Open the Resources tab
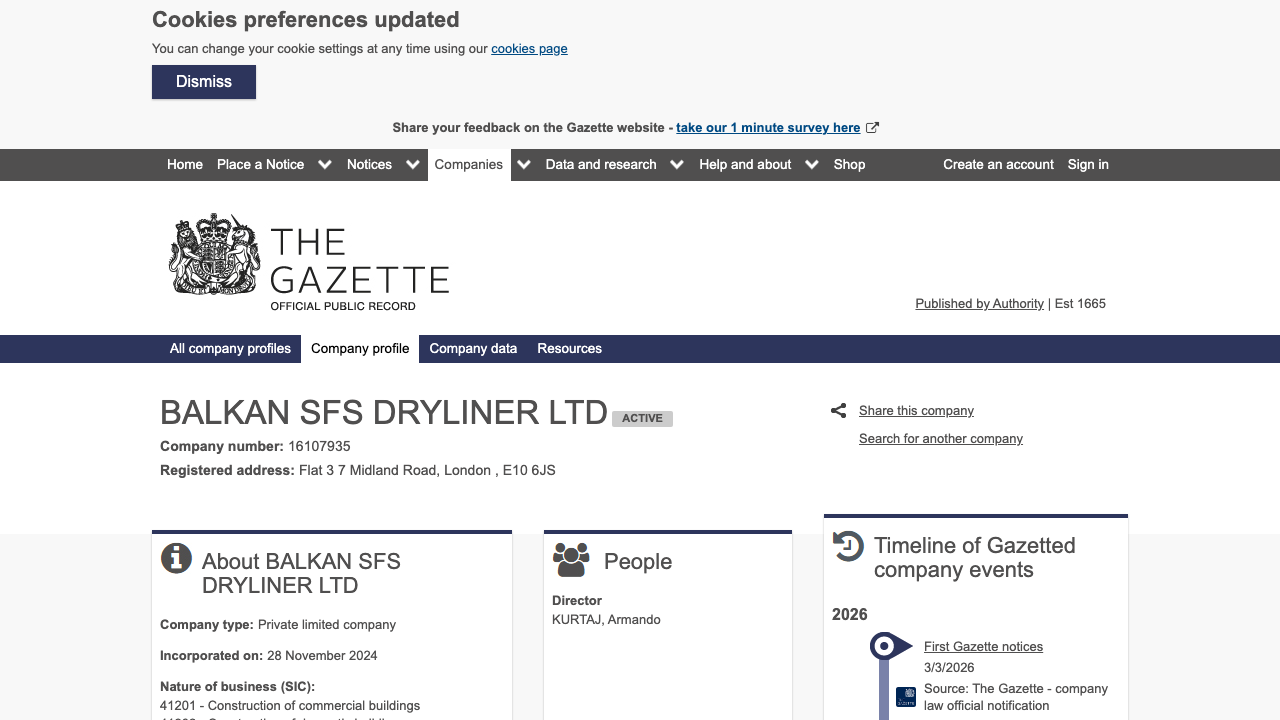 tap(569, 348)
